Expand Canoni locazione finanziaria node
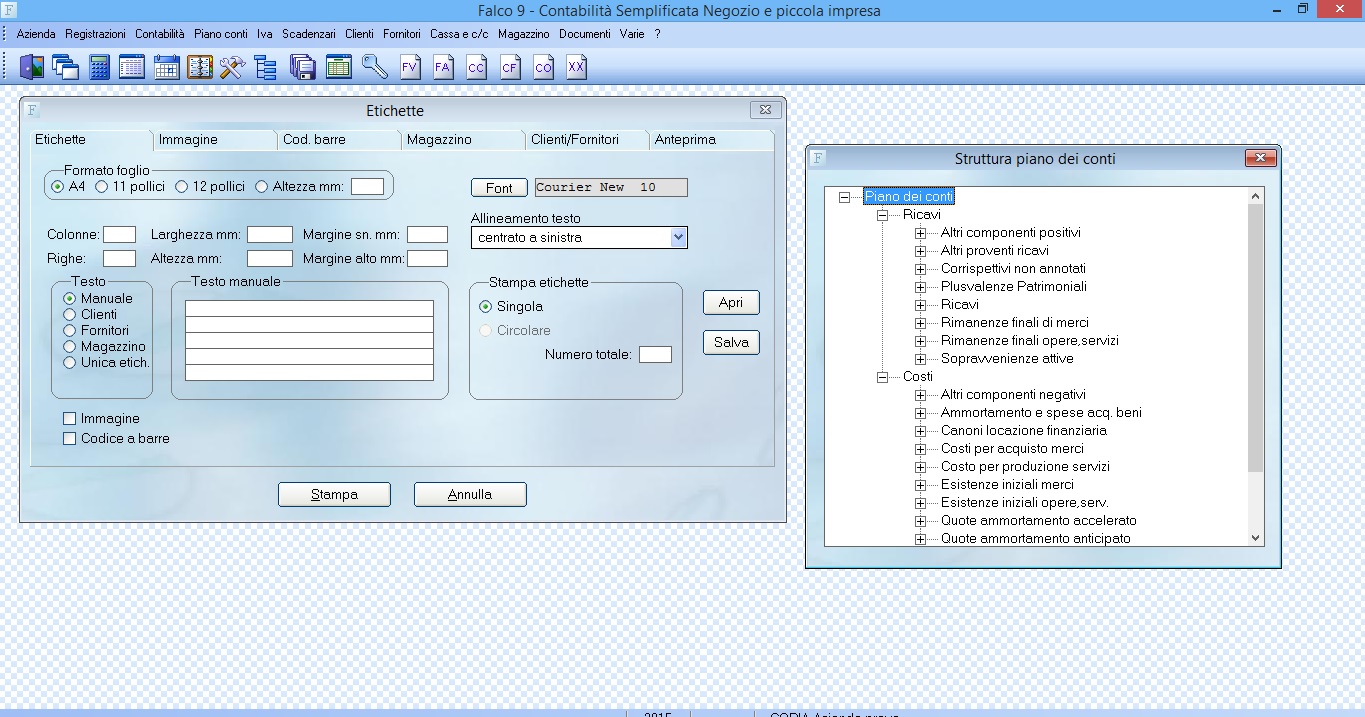This screenshot has width=1365, height=717. [920, 431]
